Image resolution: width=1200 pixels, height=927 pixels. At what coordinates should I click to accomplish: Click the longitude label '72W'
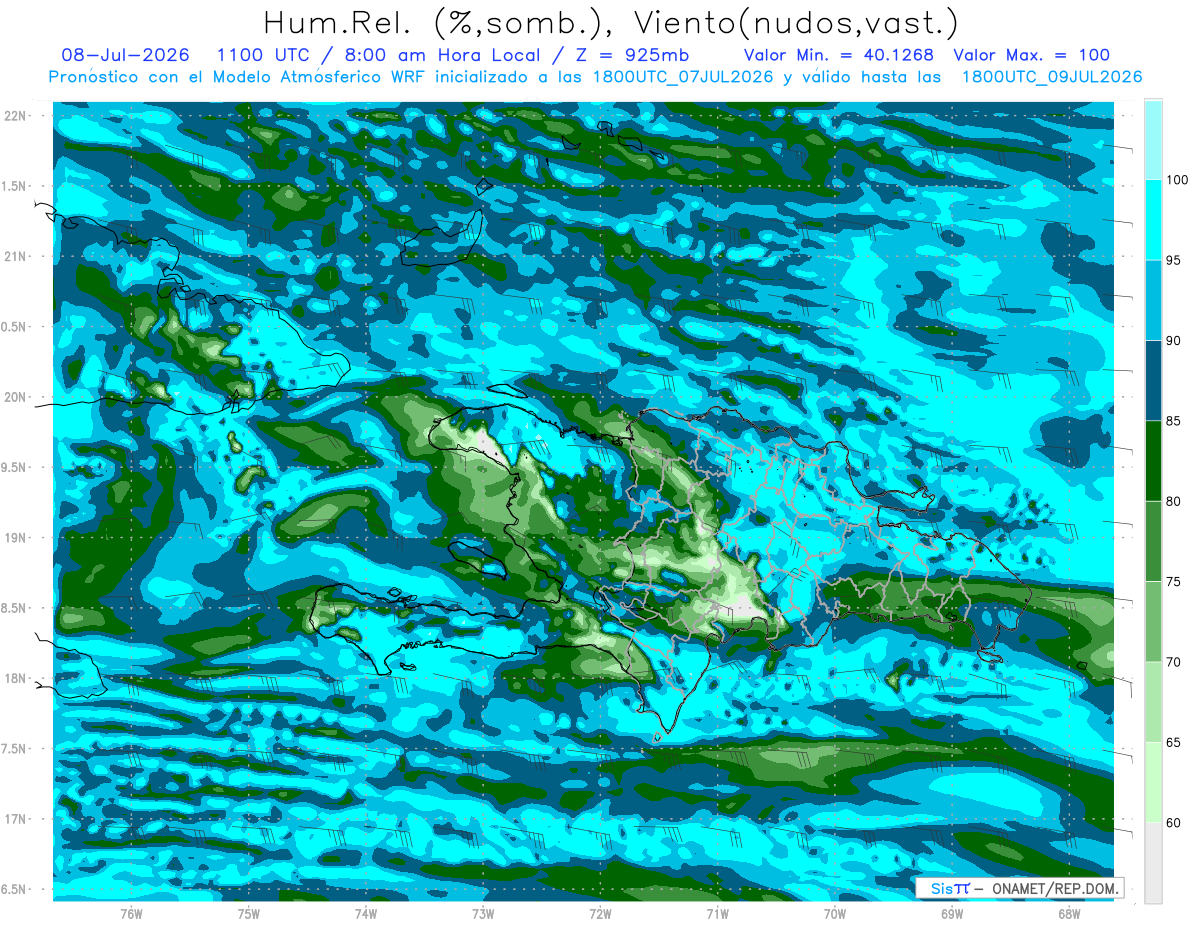601,913
